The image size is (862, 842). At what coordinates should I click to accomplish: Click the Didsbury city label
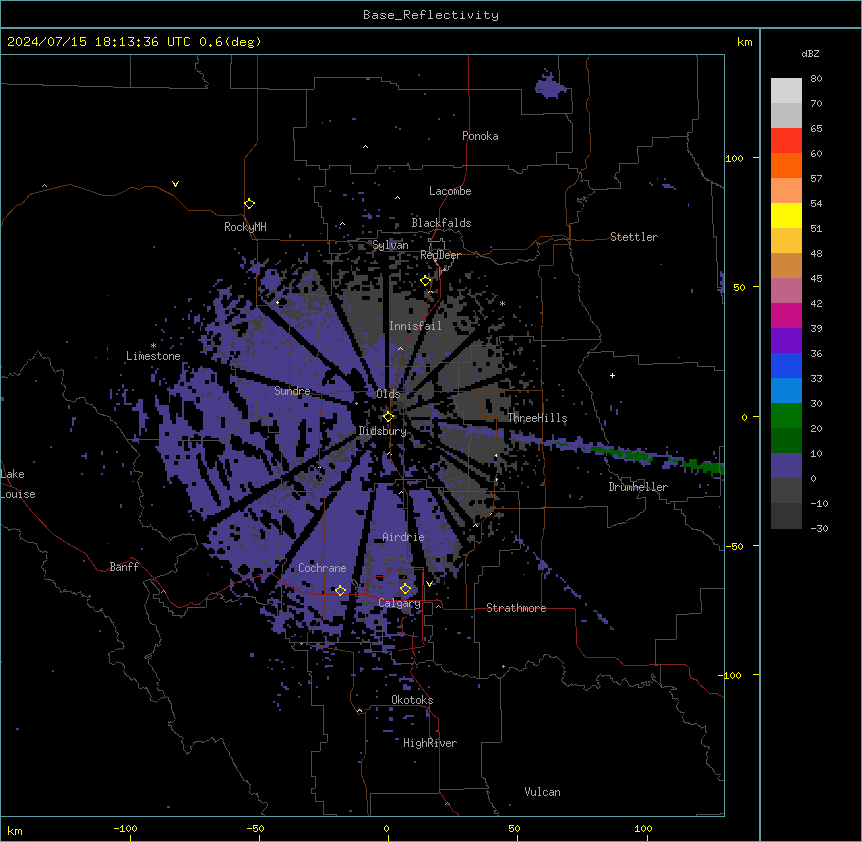coord(383,431)
